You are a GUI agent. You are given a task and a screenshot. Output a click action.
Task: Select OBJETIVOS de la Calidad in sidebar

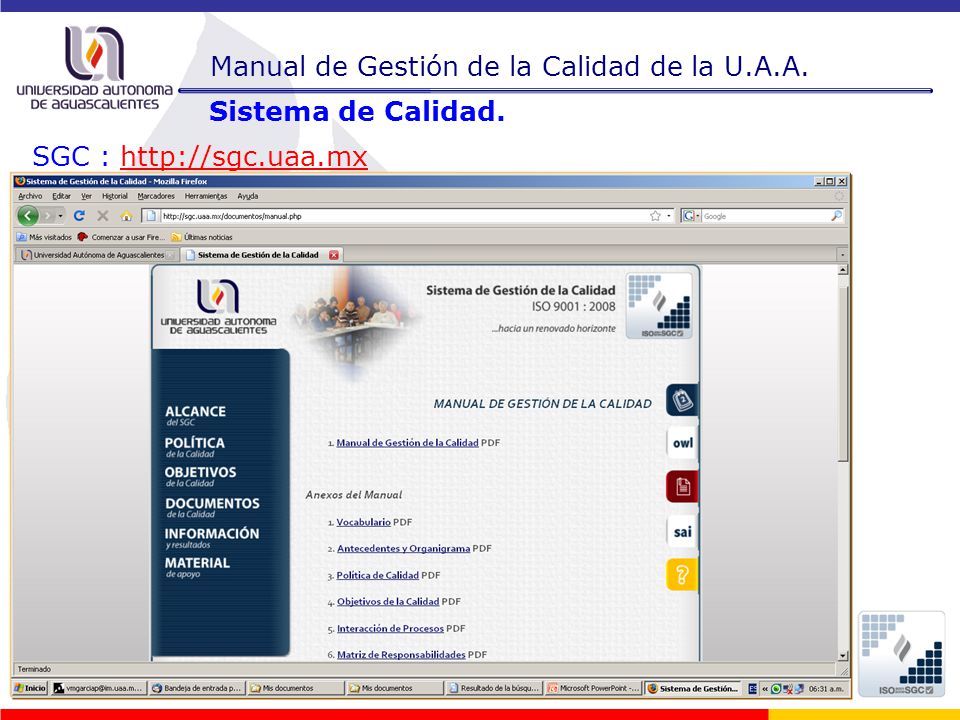pyautogui.click(x=200, y=477)
